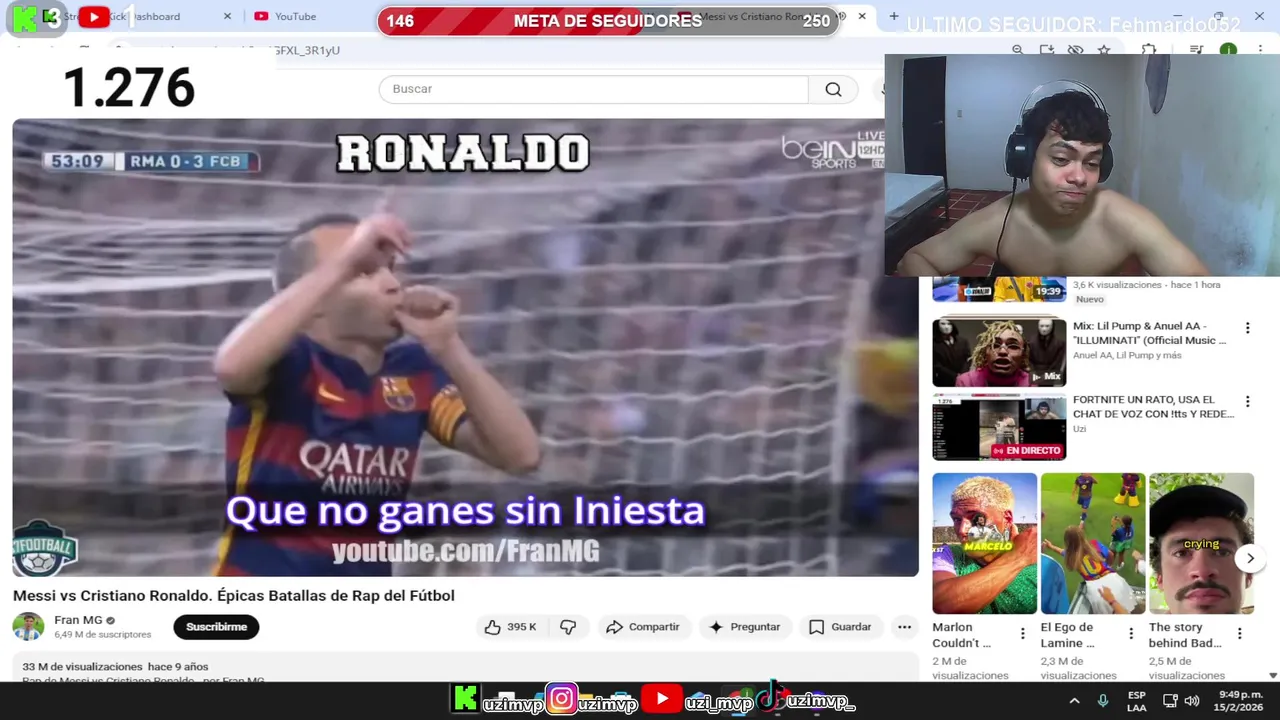The image size is (1280, 720).
Task: Open more actions dots beside Guardar
Action: coord(904,627)
